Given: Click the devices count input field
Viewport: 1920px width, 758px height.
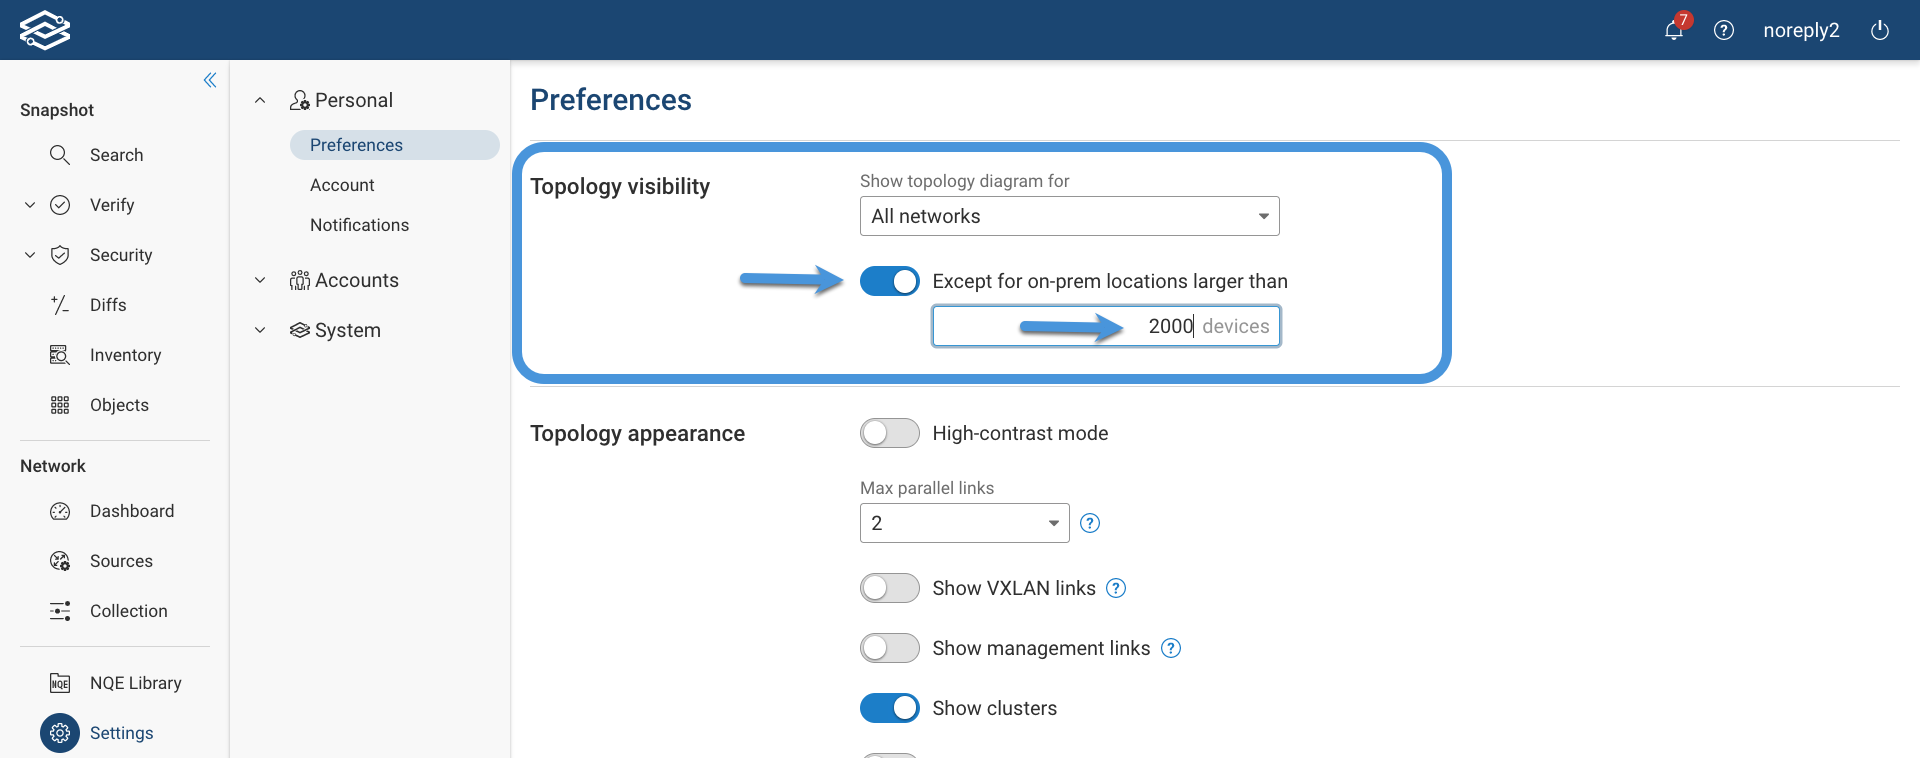Looking at the screenshot, I should (1105, 326).
